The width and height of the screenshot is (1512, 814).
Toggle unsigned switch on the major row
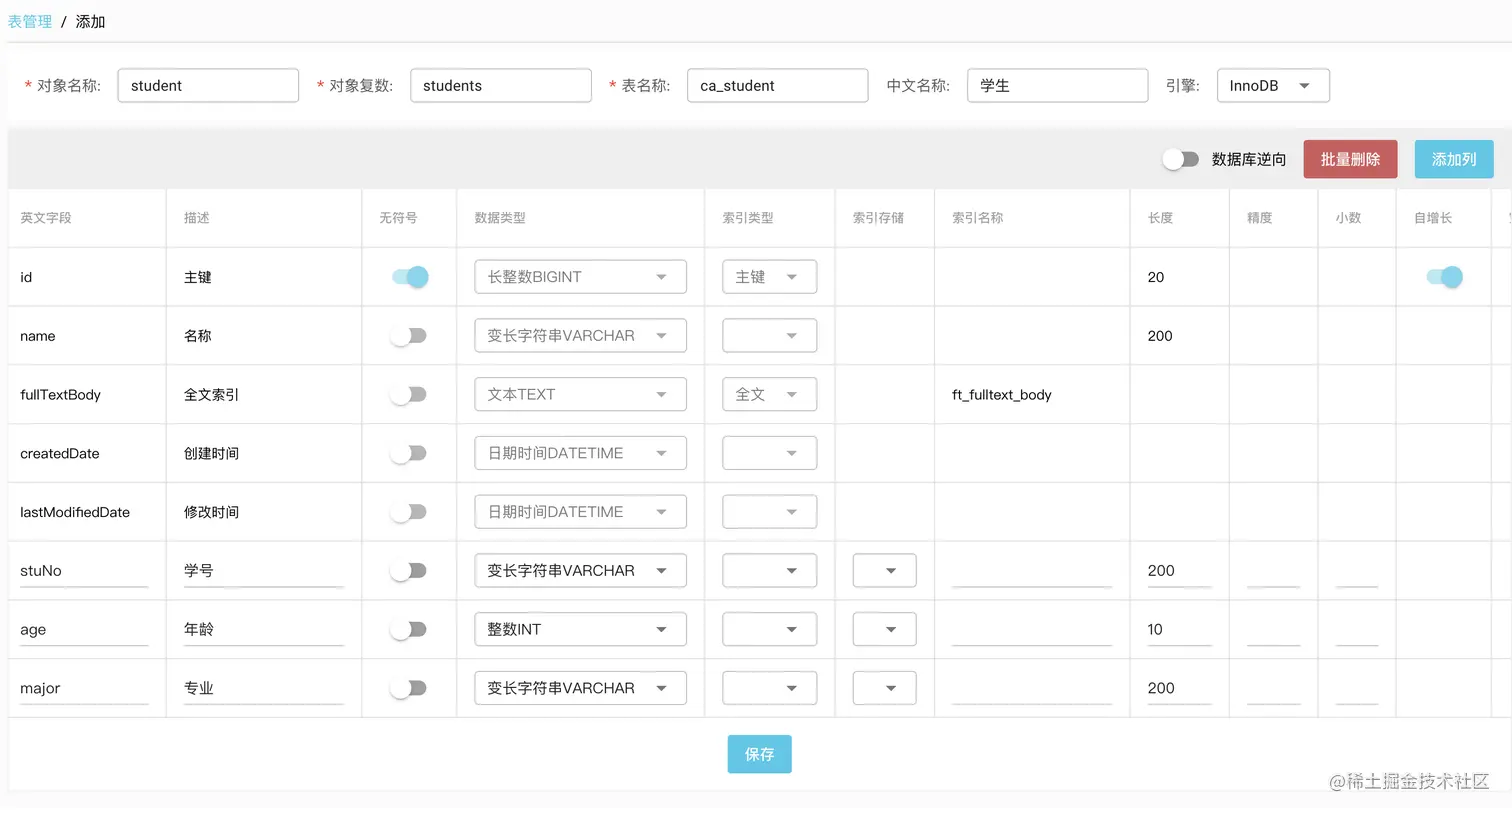tap(409, 688)
